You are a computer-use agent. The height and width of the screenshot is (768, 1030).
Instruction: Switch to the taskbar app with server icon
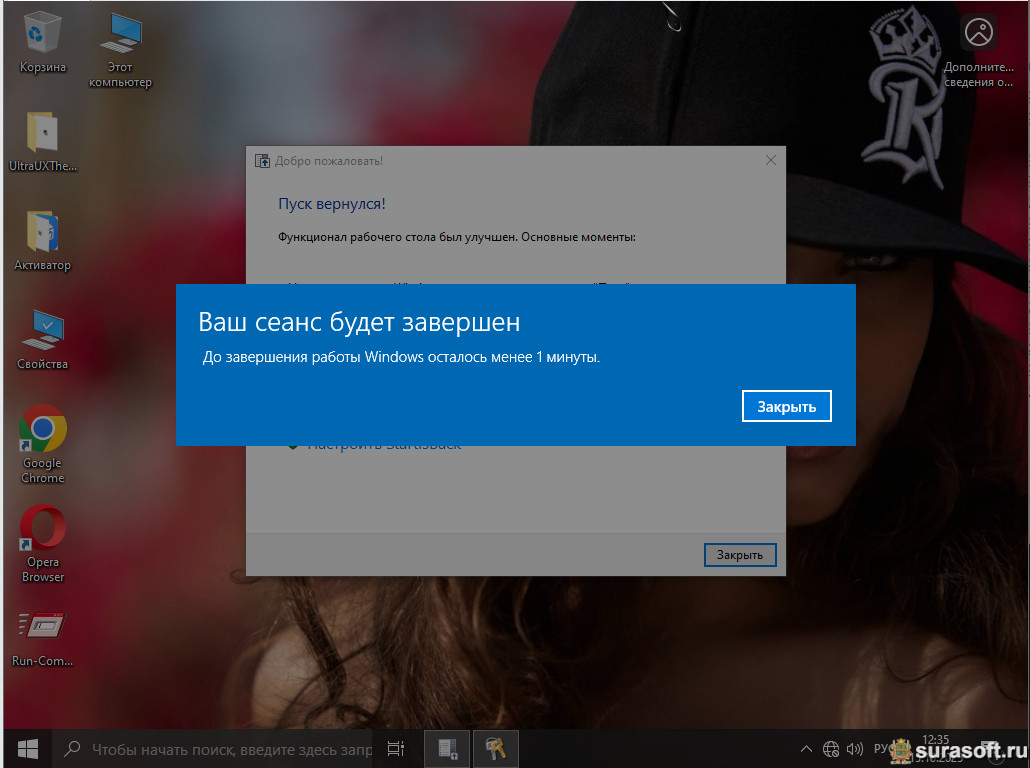447,748
